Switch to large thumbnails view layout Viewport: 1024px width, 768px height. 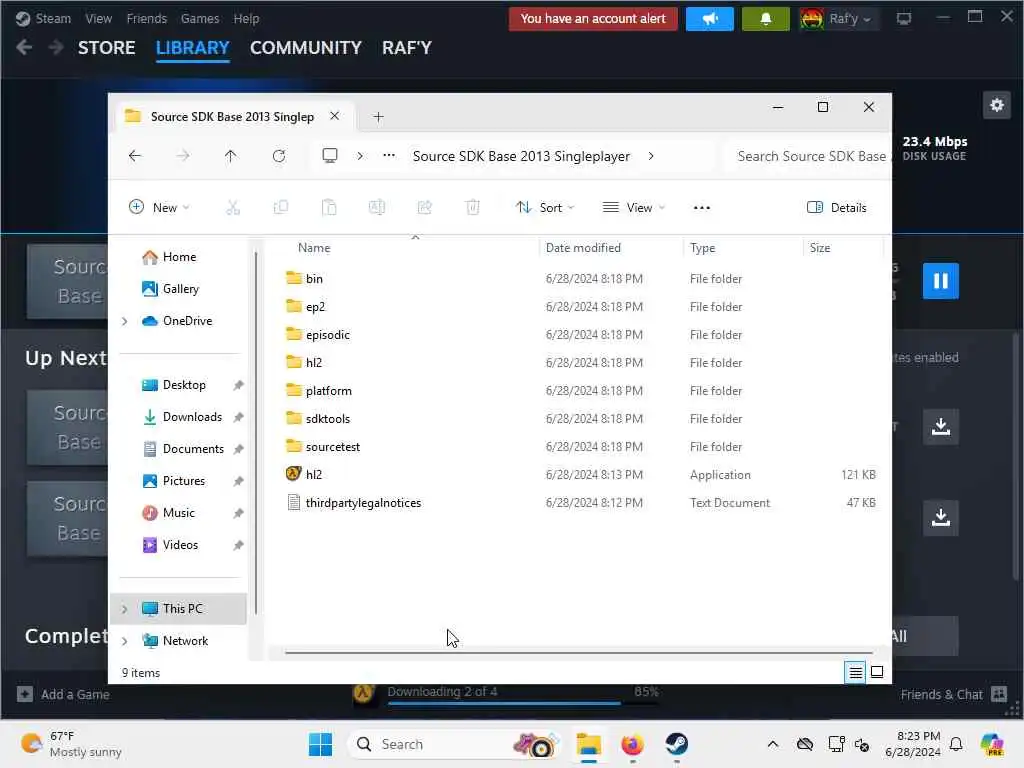[877, 672]
